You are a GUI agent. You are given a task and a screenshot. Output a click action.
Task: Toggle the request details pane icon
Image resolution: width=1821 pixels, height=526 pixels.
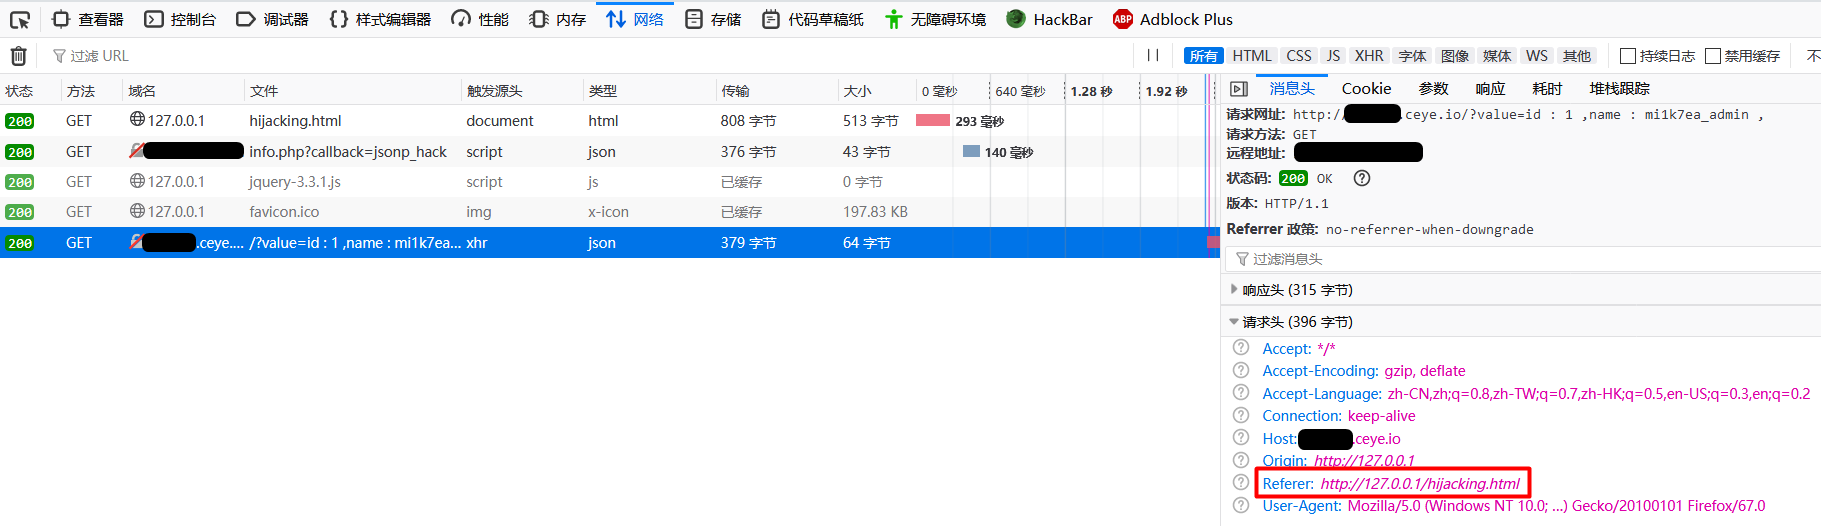(1239, 89)
